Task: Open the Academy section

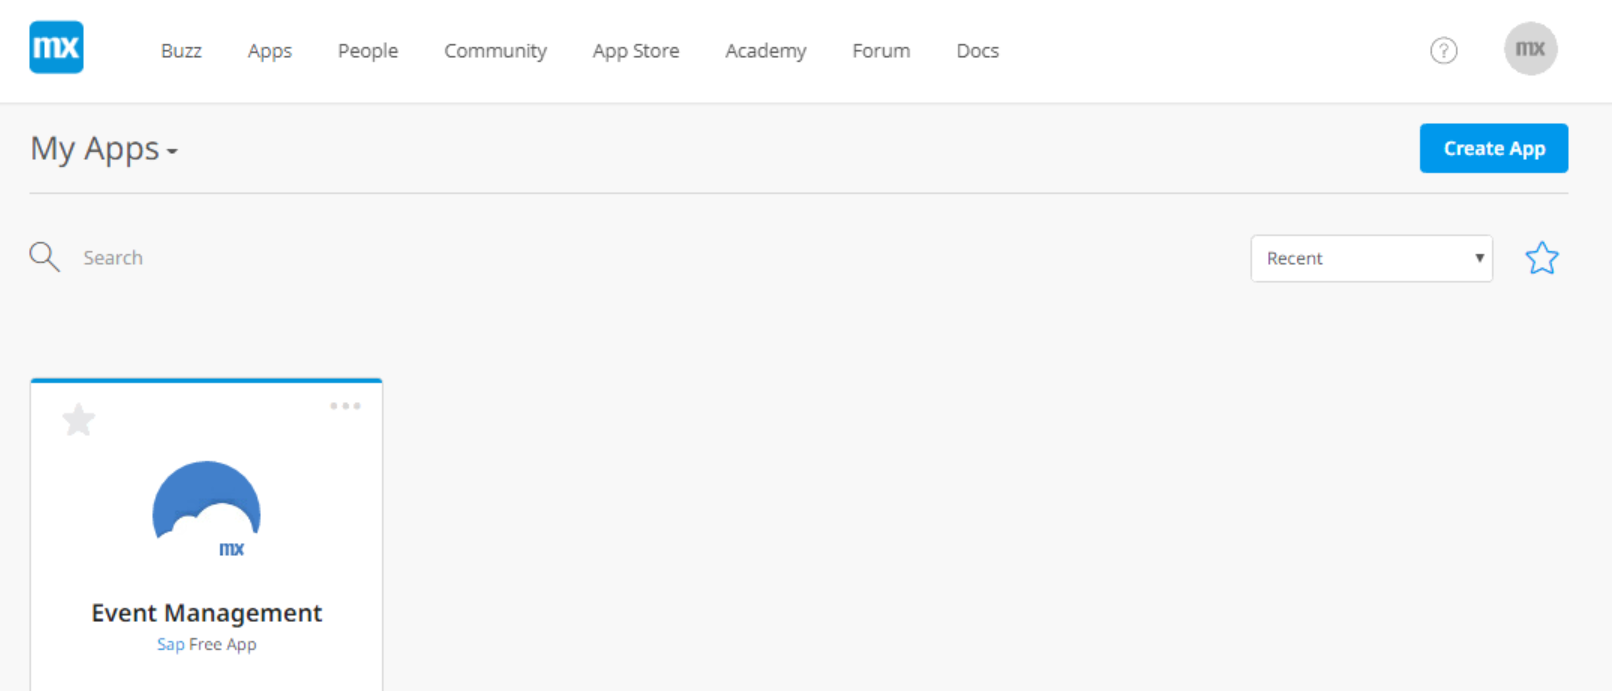Action: tap(766, 51)
